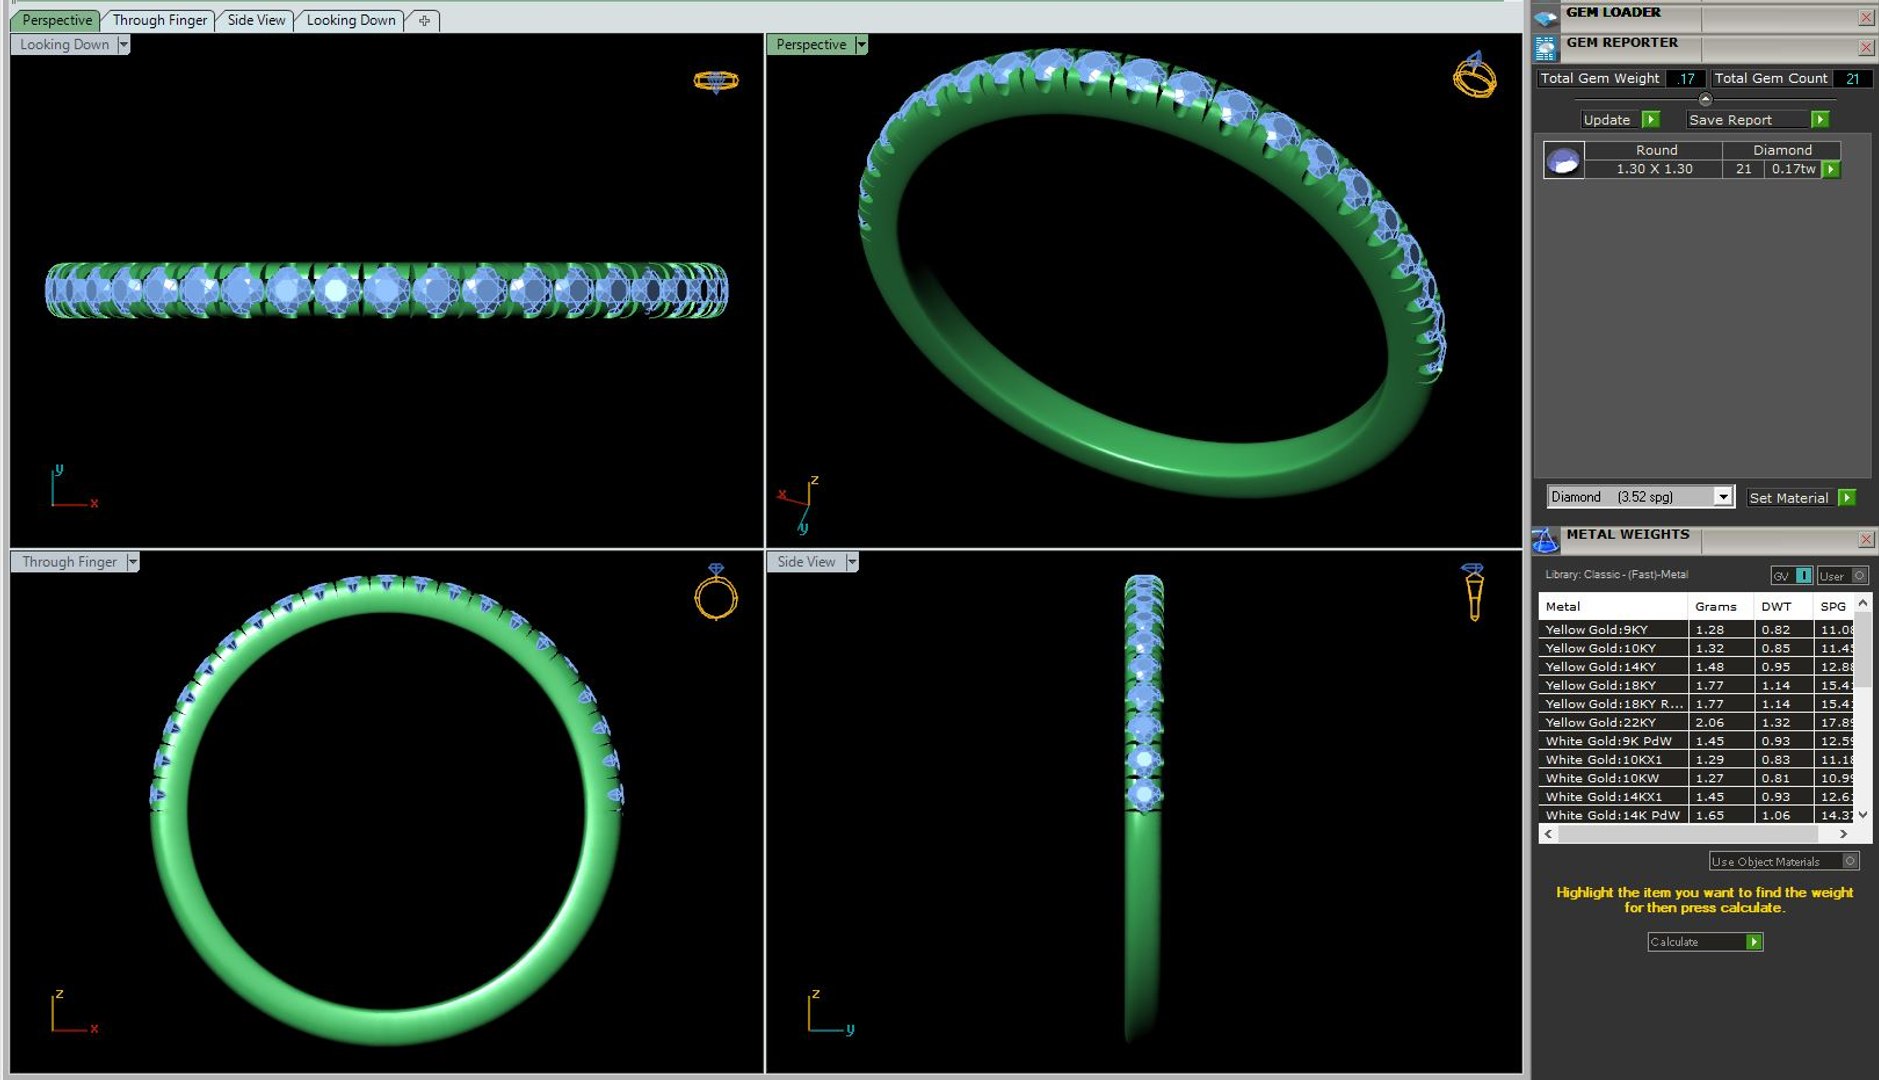Screen dimensions: 1879x1080
Task: Click the Looking Down viewport label
Action: click(64, 44)
